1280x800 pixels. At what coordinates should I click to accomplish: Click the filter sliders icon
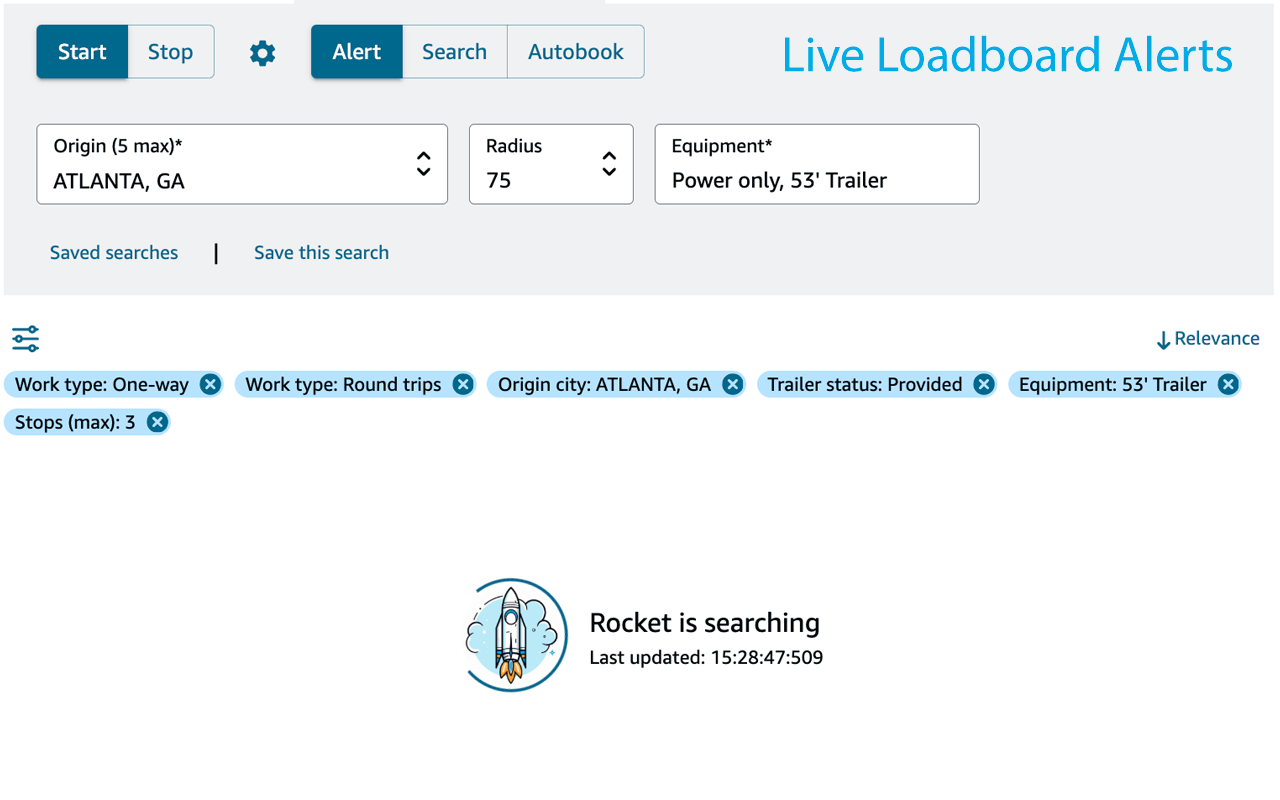click(x=25, y=339)
